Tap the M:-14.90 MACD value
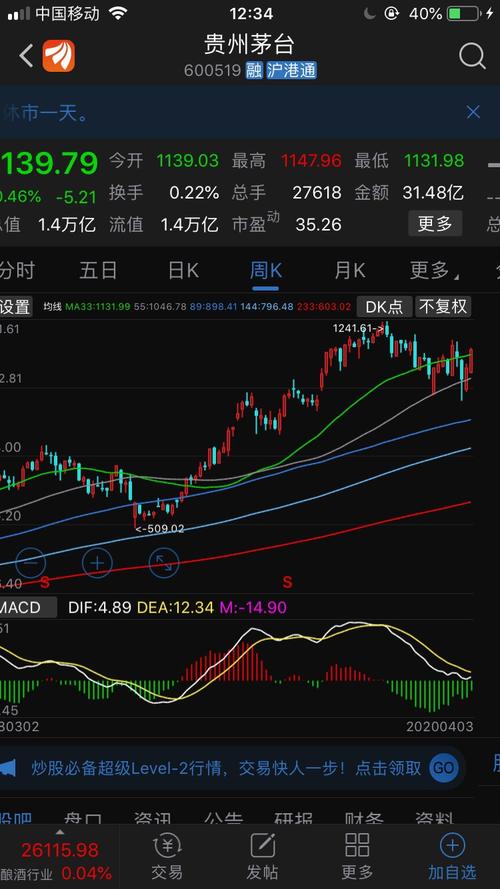This screenshot has height=889, width=500. point(253,608)
